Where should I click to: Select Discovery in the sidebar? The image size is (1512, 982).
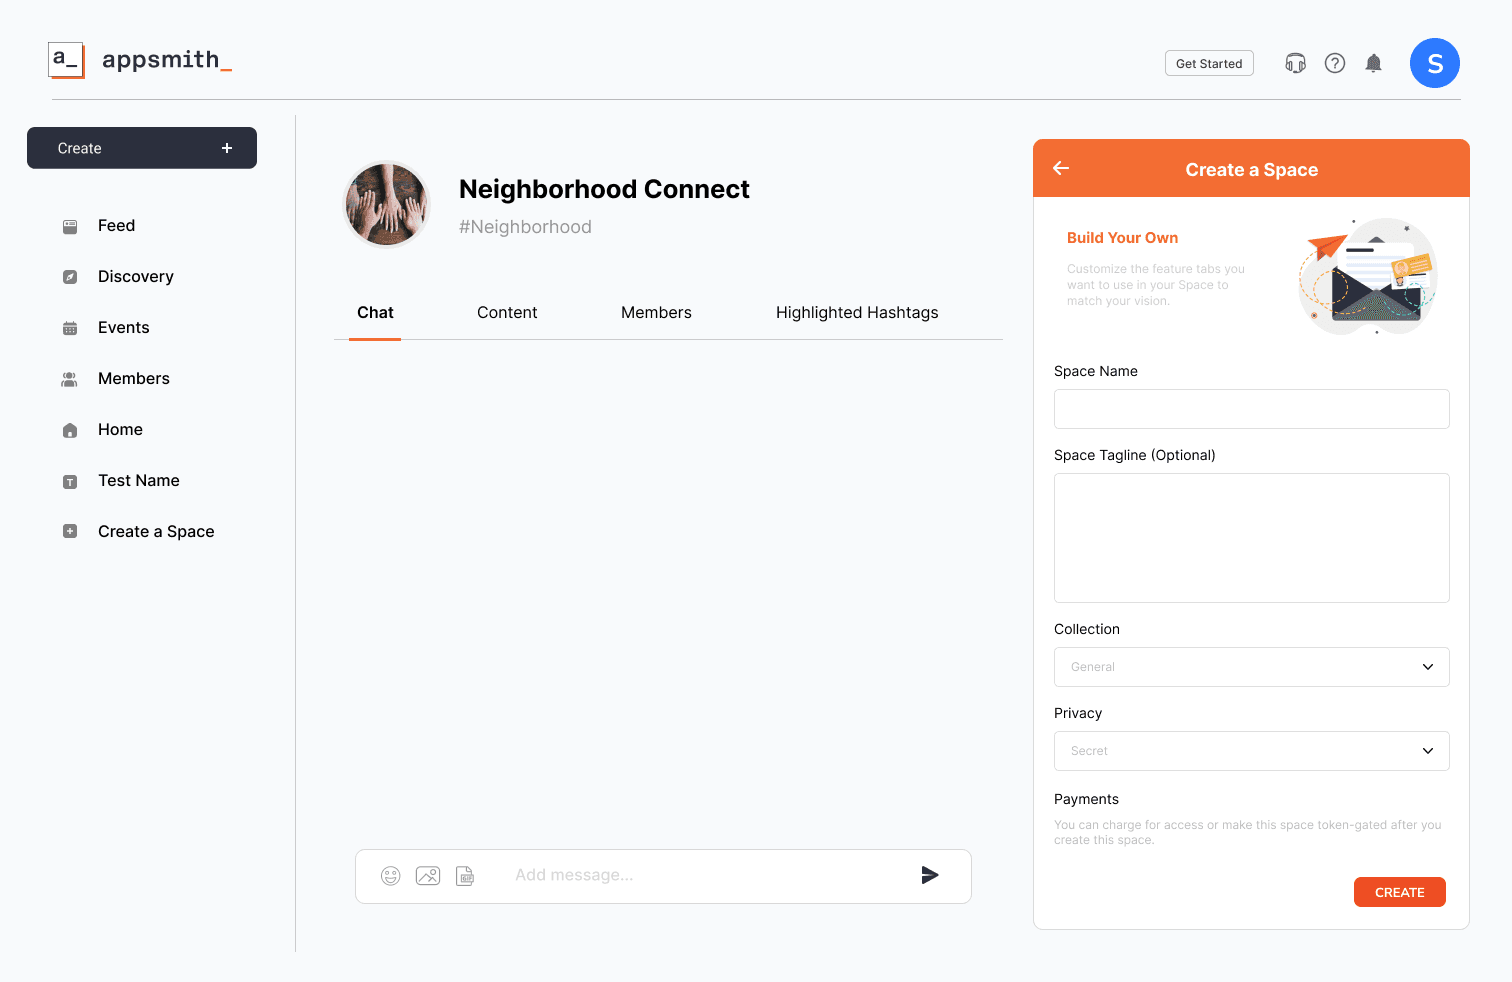pyautogui.click(x=135, y=276)
